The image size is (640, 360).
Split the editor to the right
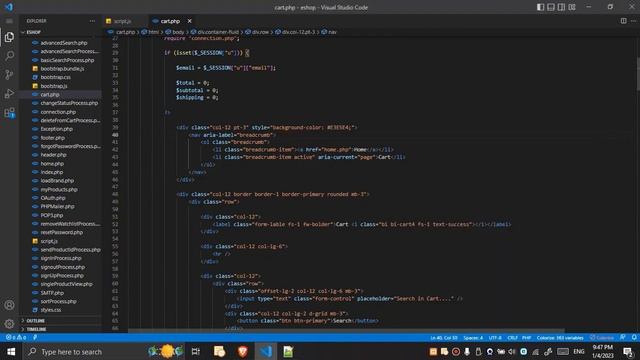[x=624, y=21]
